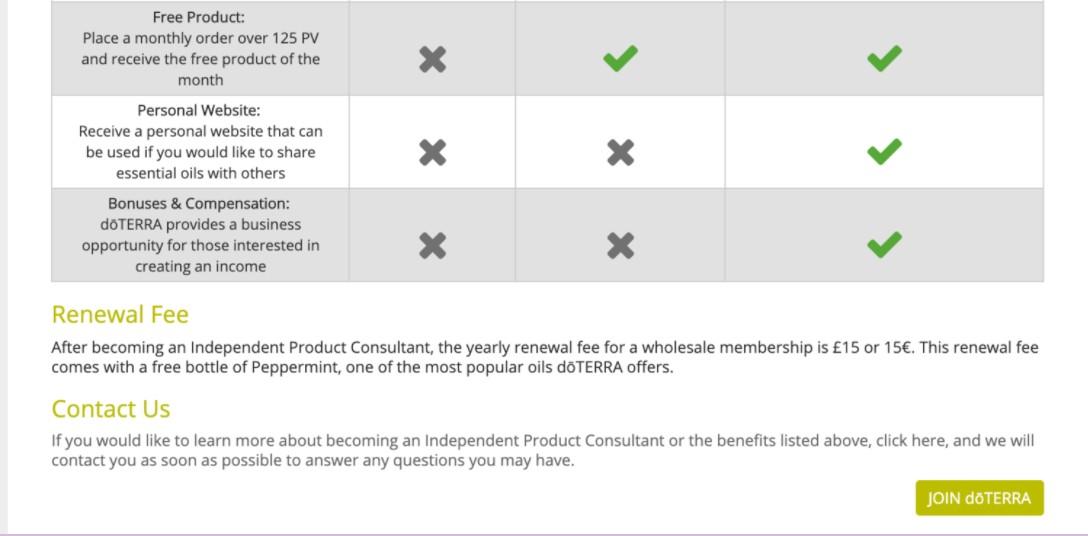Click the Contact Us heading
The height and width of the screenshot is (536, 1088).
click(111, 409)
